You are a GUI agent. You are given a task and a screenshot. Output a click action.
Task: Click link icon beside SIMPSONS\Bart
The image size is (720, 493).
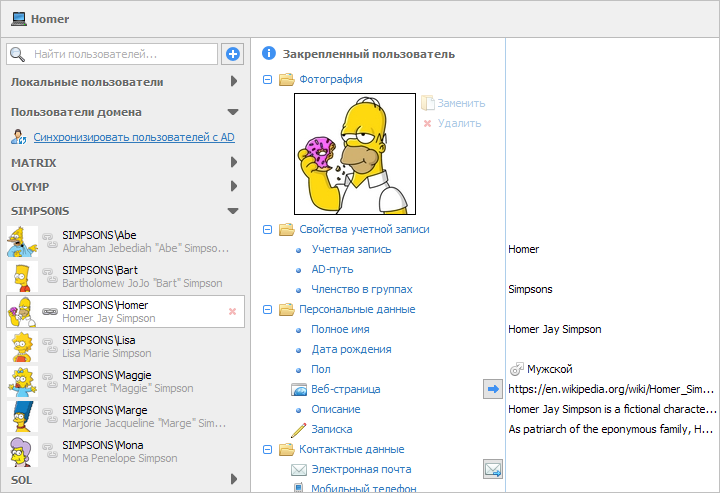coord(50,276)
